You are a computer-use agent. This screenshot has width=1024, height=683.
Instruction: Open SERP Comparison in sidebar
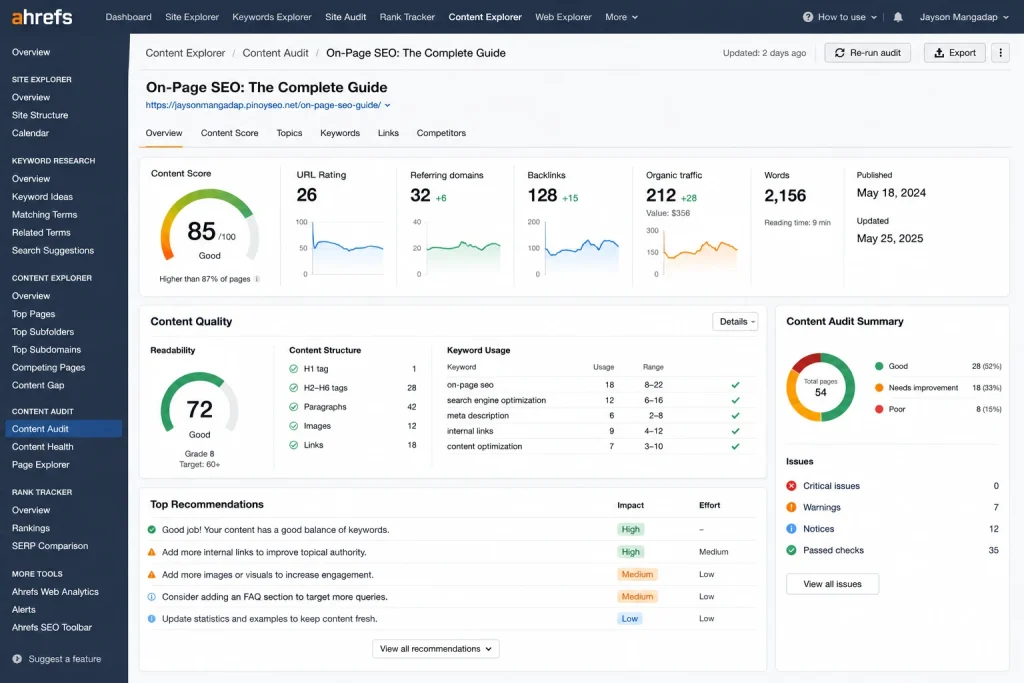[50, 546]
